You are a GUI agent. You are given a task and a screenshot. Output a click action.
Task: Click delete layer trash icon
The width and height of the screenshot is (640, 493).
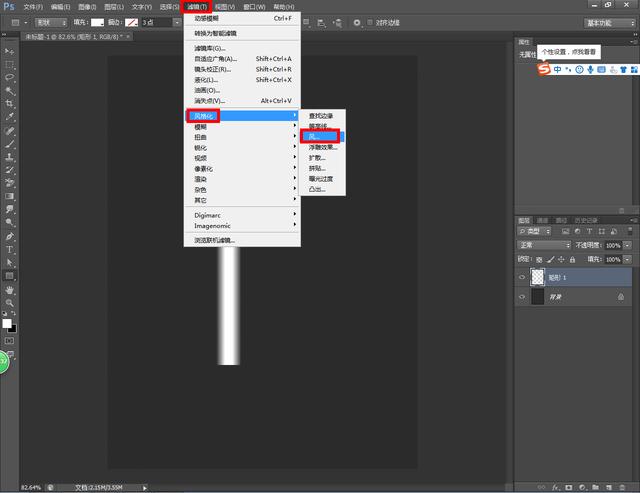(622, 487)
